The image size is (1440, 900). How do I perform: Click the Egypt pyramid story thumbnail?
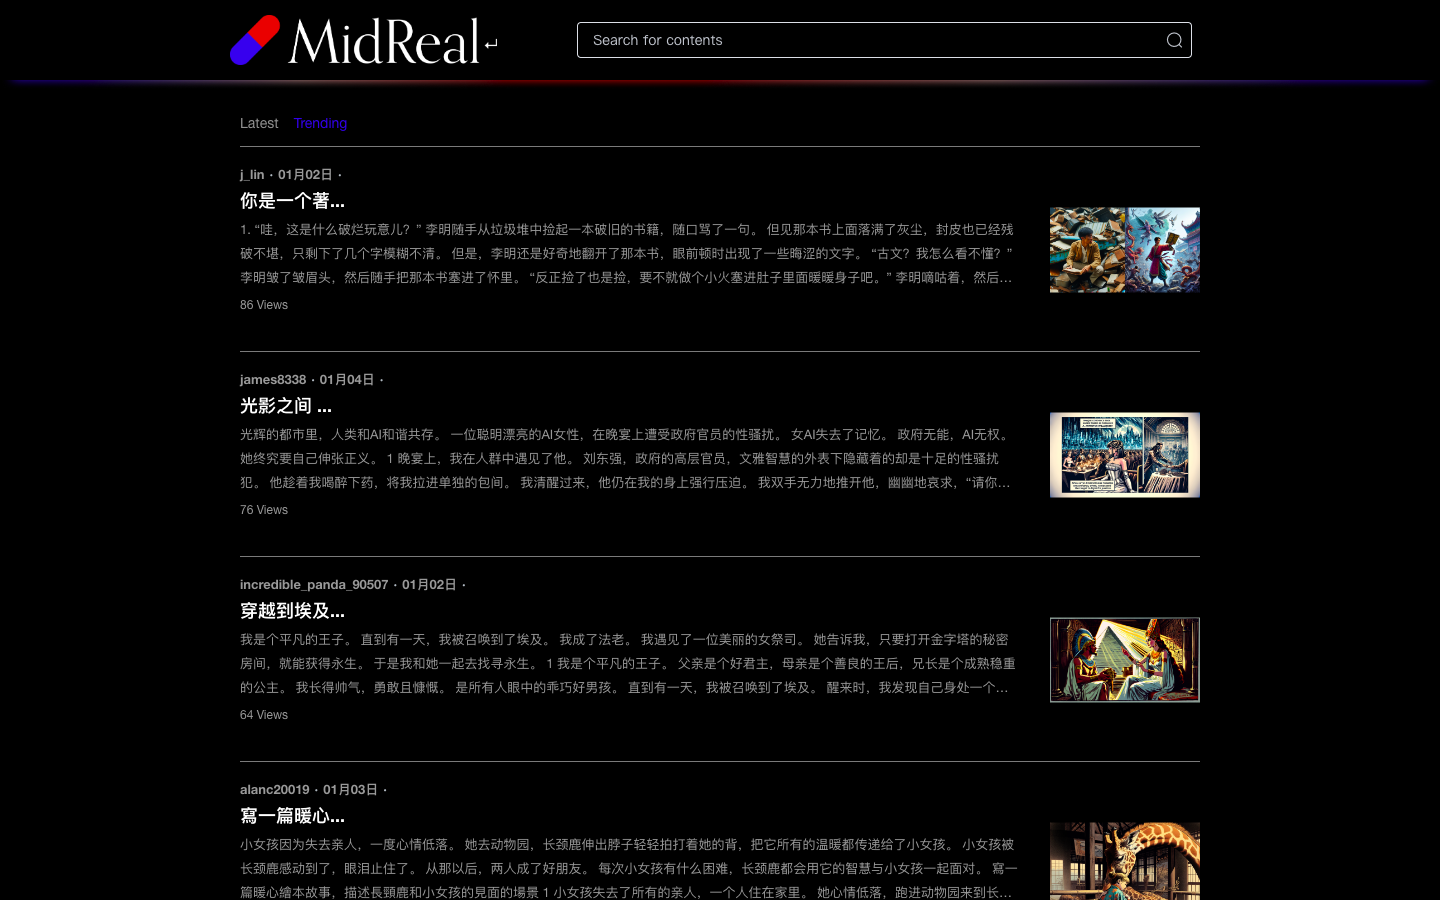1124,660
